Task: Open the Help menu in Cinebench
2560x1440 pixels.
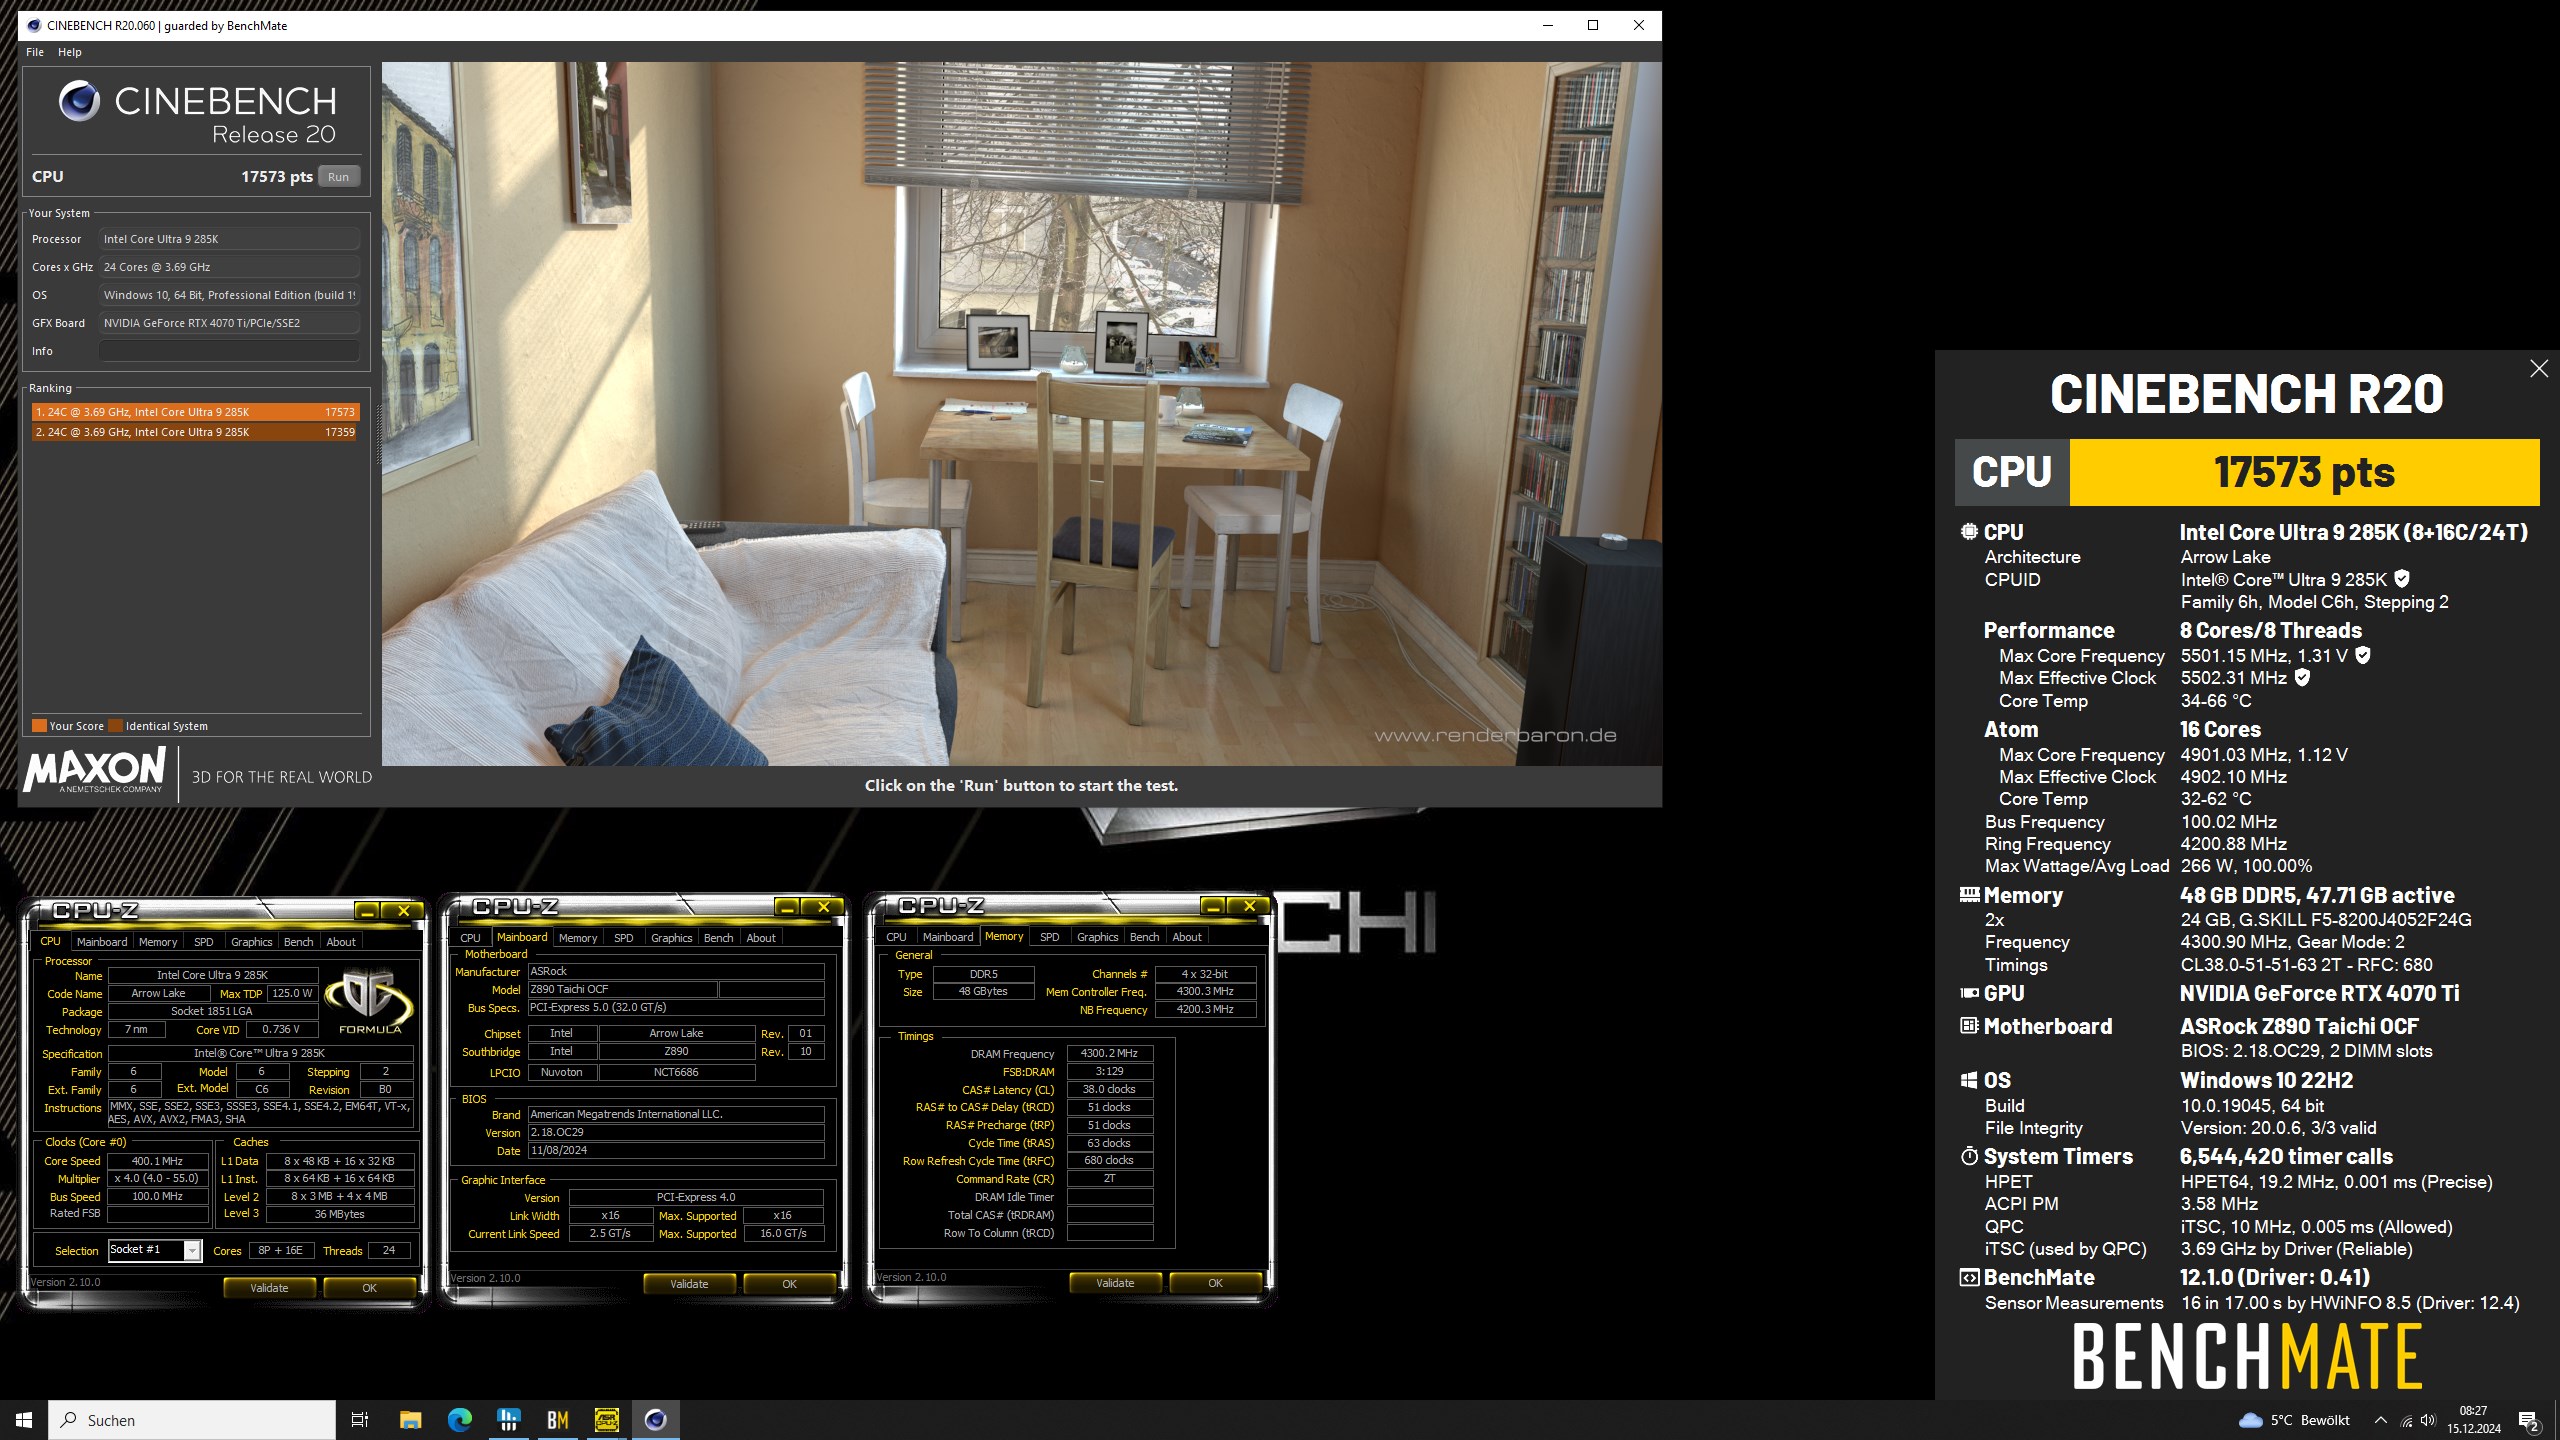Action: (70, 52)
